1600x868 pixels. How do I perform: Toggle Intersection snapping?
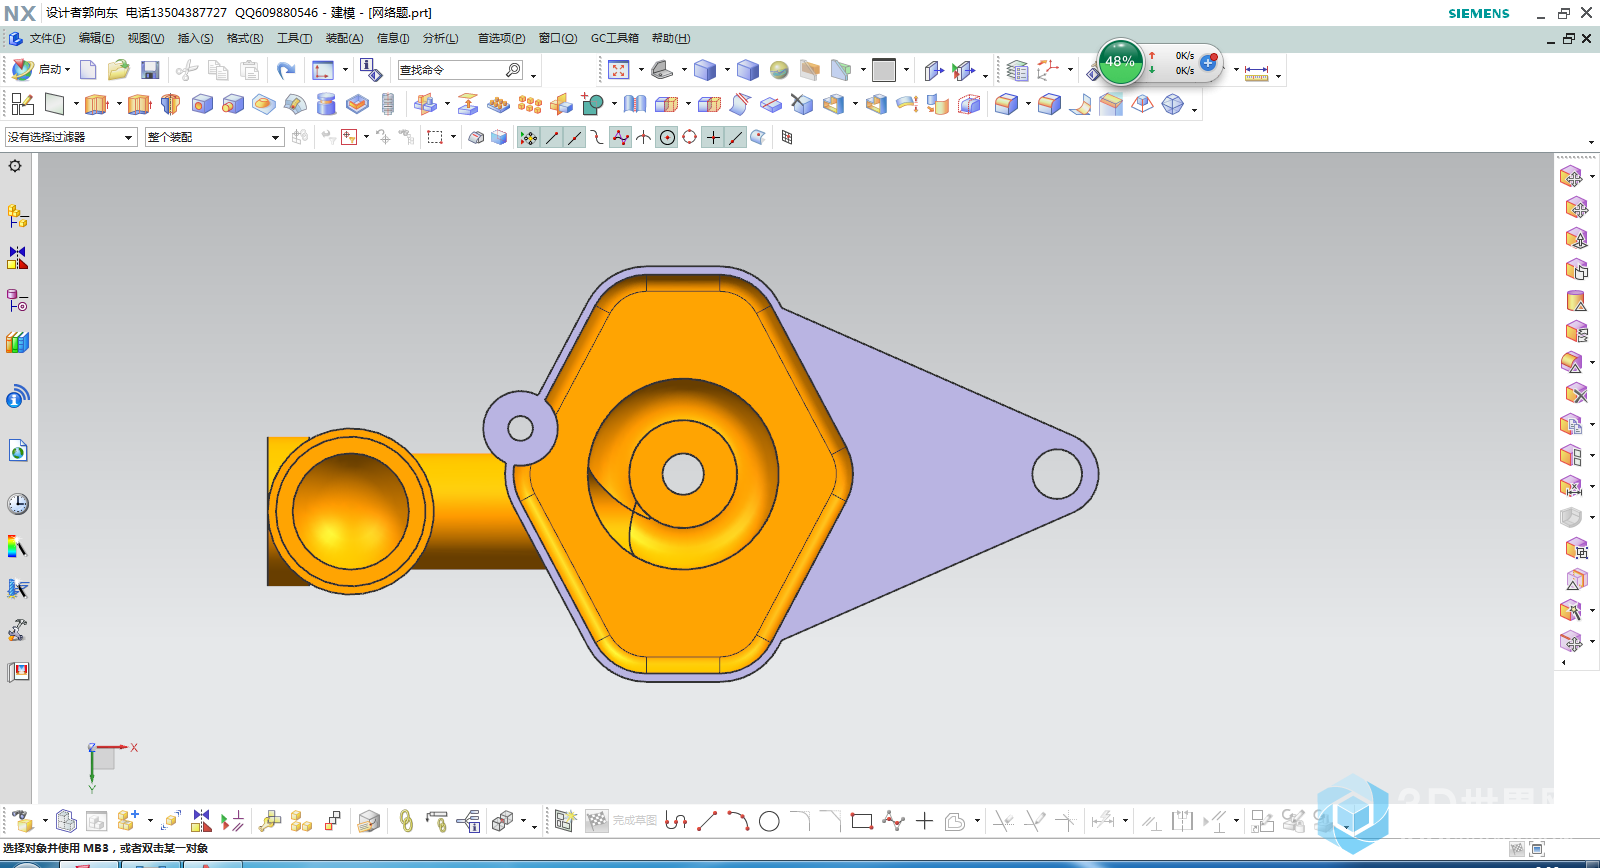tap(644, 138)
